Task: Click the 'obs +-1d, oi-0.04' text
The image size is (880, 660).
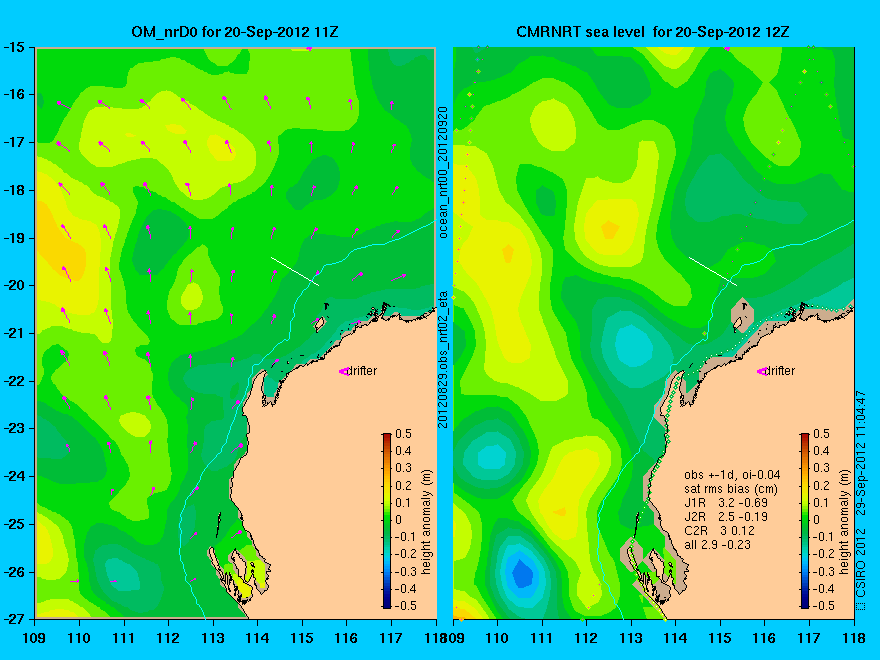Action: pyautogui.click(x=732, y=475)
